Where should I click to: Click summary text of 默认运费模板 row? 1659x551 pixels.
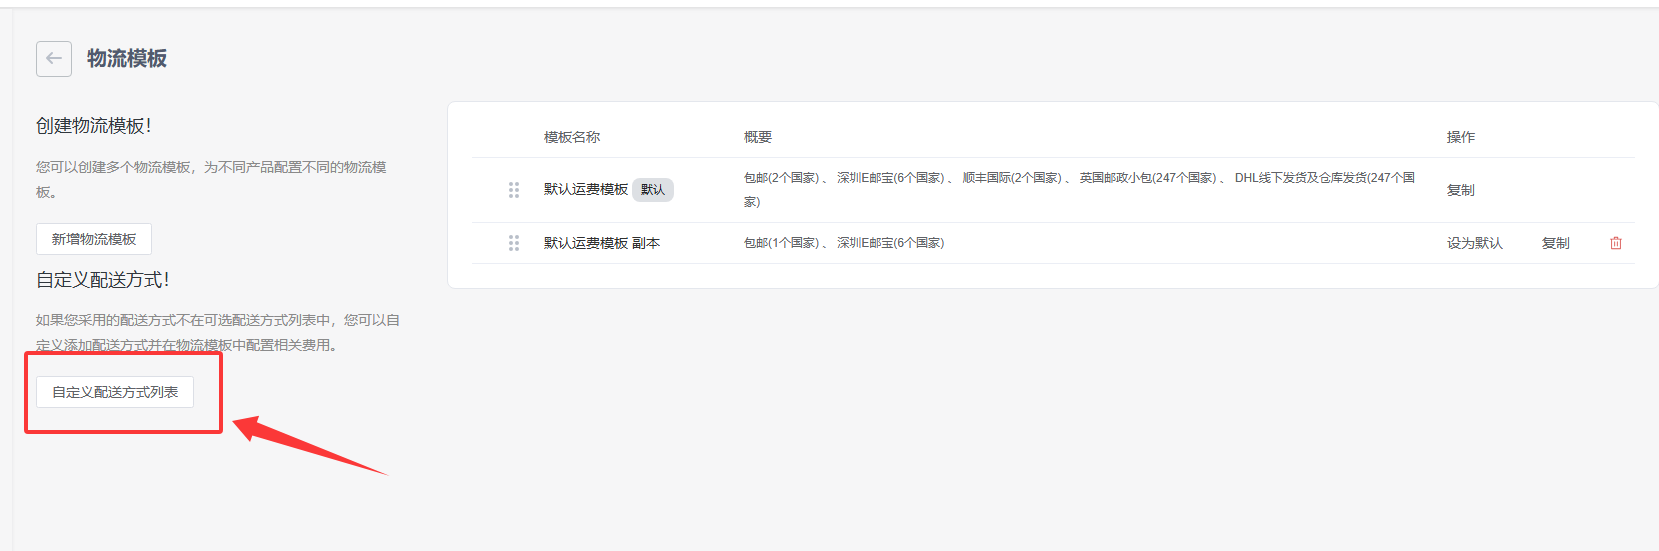pos(1078,178)
